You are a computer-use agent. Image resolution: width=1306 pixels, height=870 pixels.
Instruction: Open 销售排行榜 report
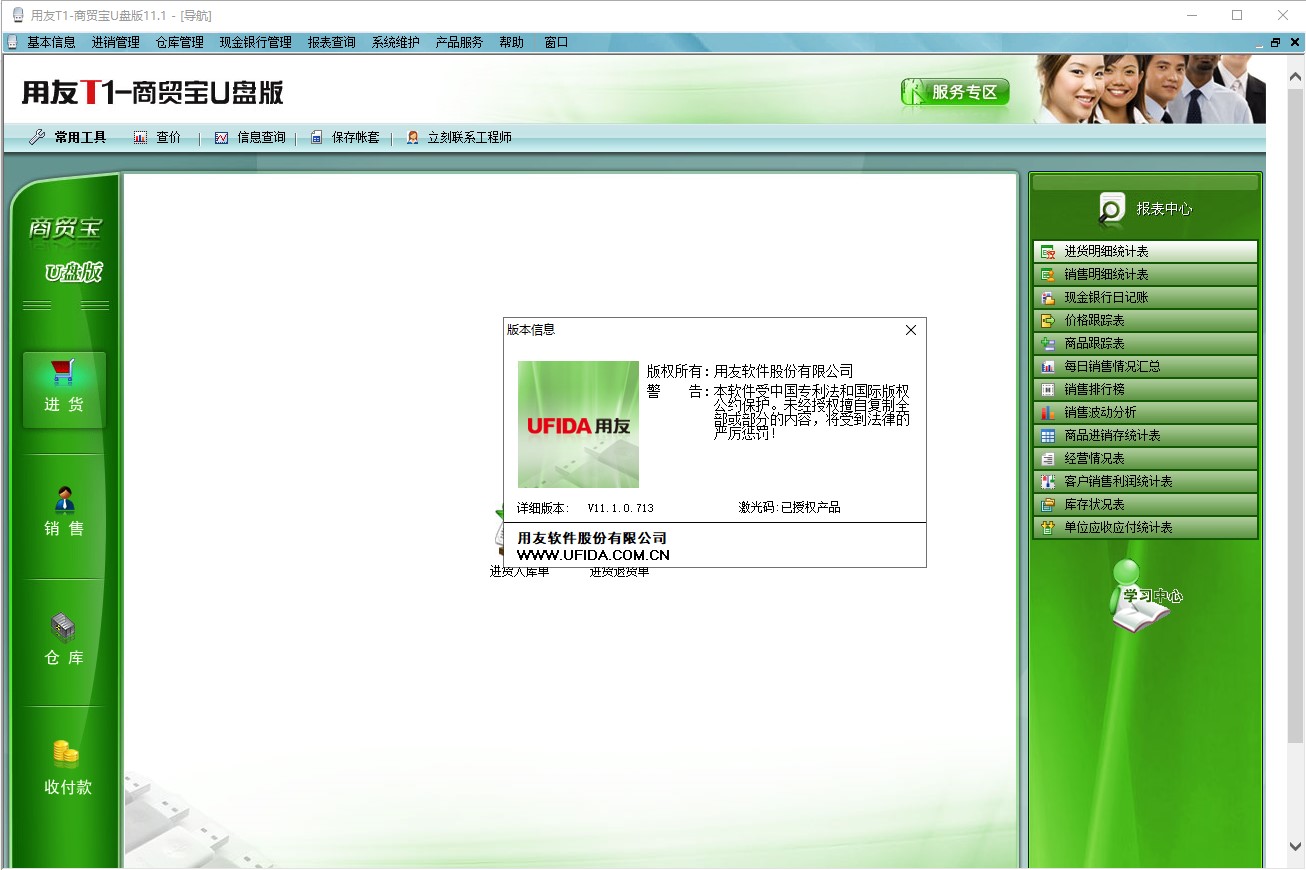click(1145, 389)
